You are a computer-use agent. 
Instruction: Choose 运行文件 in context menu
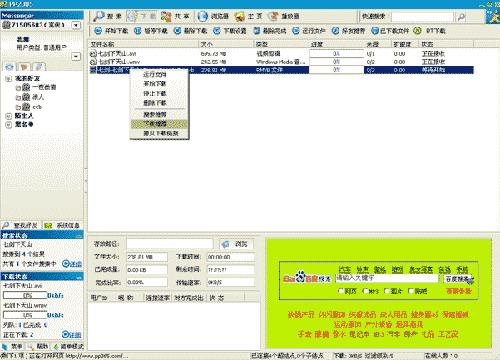click(x=159, y=74)
